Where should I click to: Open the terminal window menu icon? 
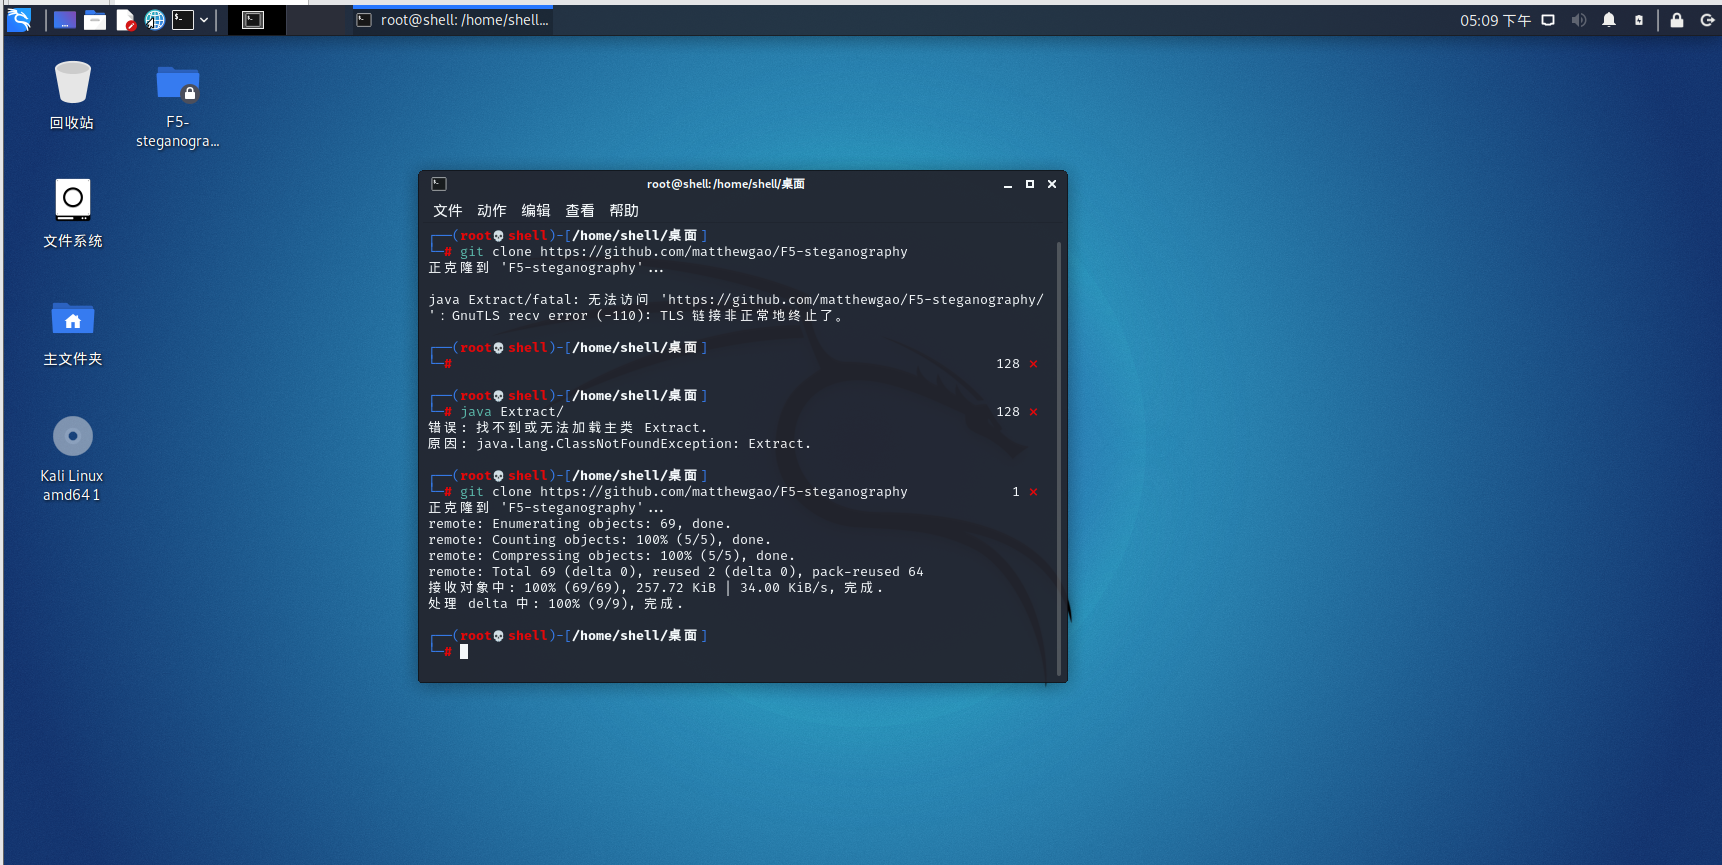click(439, 184)
